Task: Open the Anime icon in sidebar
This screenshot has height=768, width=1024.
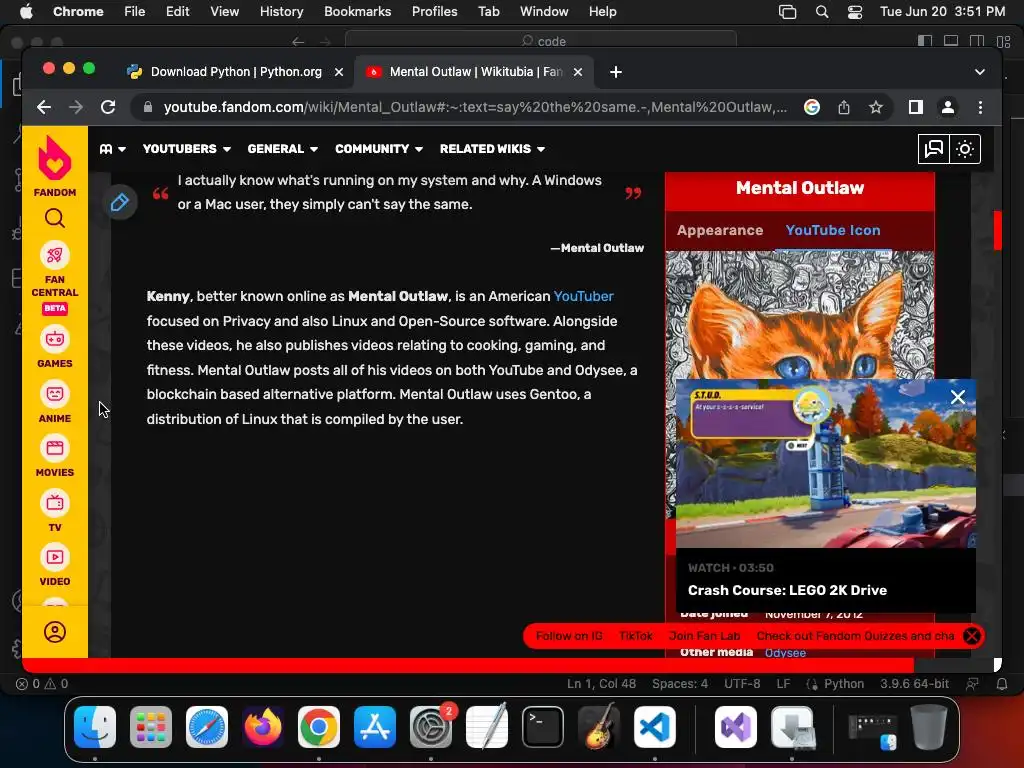Action: (55, 394)
